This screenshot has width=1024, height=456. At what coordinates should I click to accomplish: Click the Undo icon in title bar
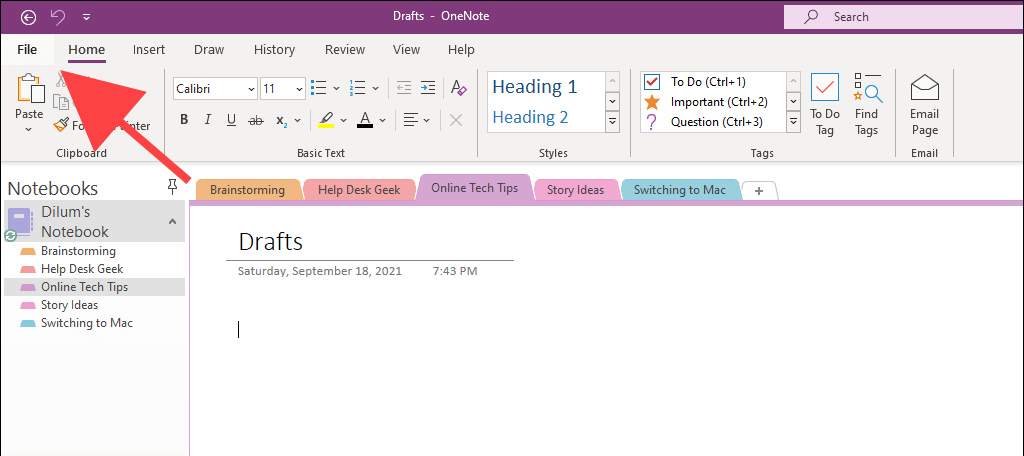(58, 17)
